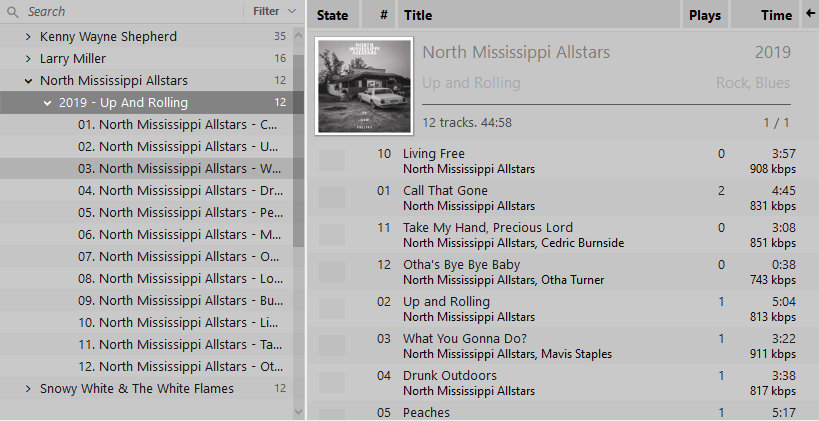Viewport: 819px width, 421px height.
Task: Expand the Larry Miller artist node
Action: click(x=28, y=59)
